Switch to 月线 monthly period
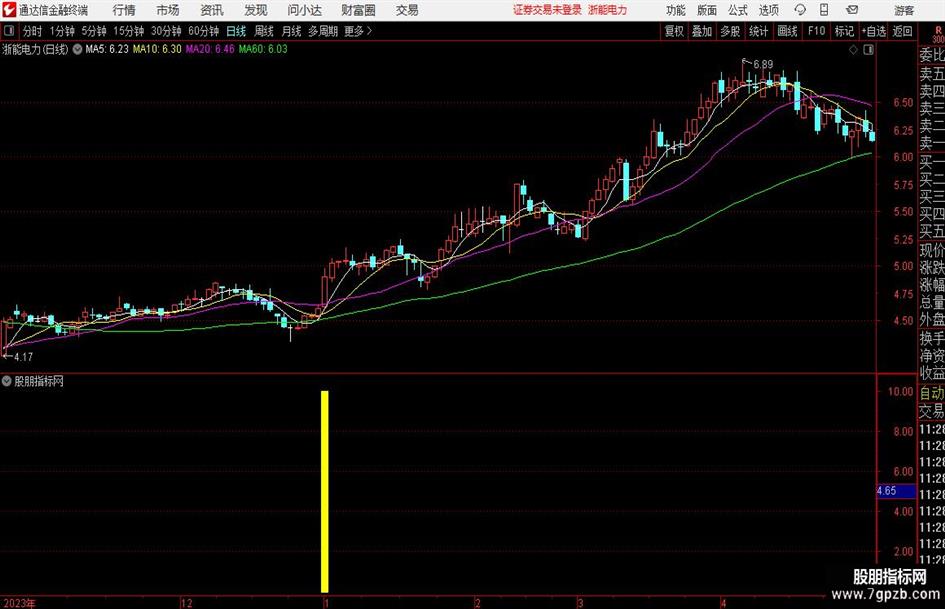 click(x=292, y=31)
